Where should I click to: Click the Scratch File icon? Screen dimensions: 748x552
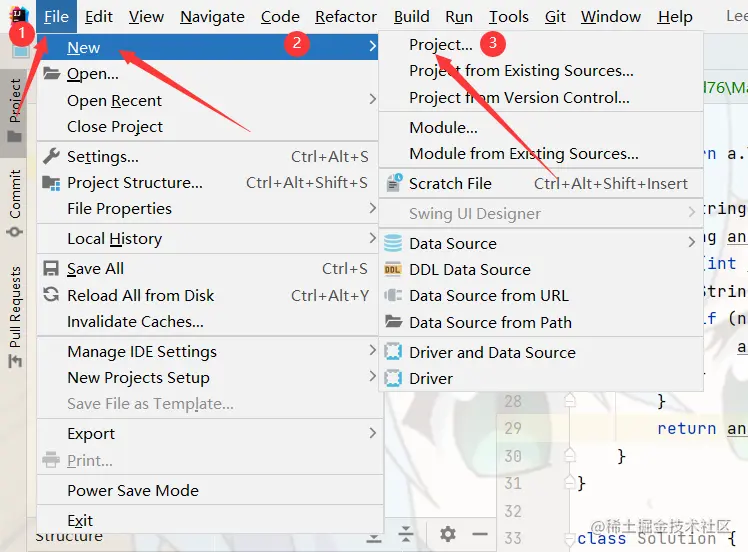(394, 183)
